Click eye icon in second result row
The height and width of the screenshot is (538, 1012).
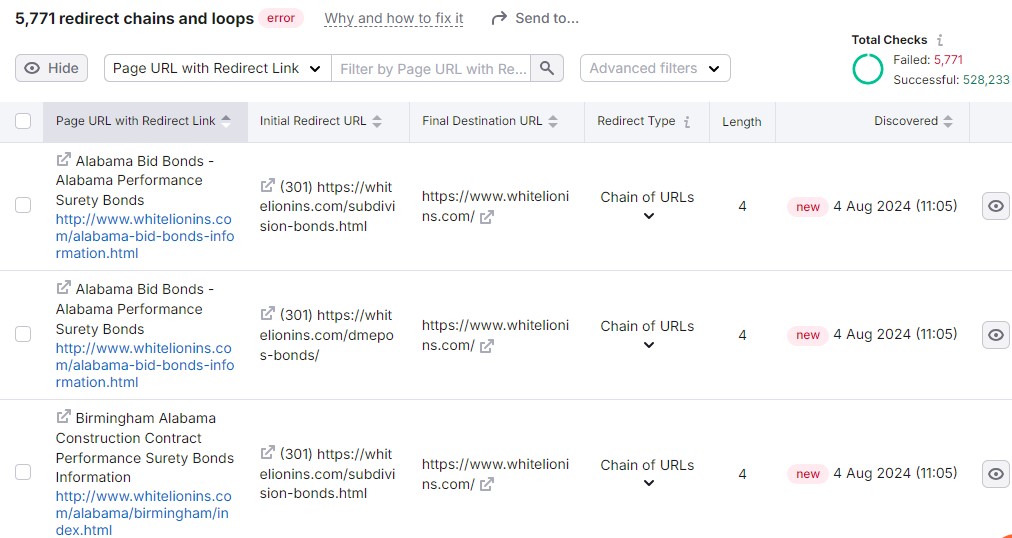[x=995, y=335]
